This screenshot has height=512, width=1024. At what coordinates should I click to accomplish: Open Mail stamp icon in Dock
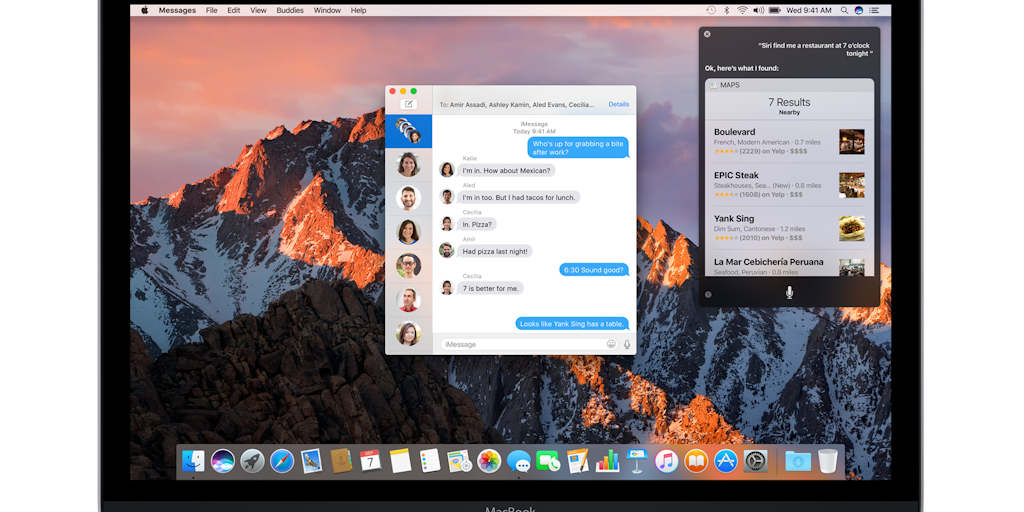click(x=312, y=461)
